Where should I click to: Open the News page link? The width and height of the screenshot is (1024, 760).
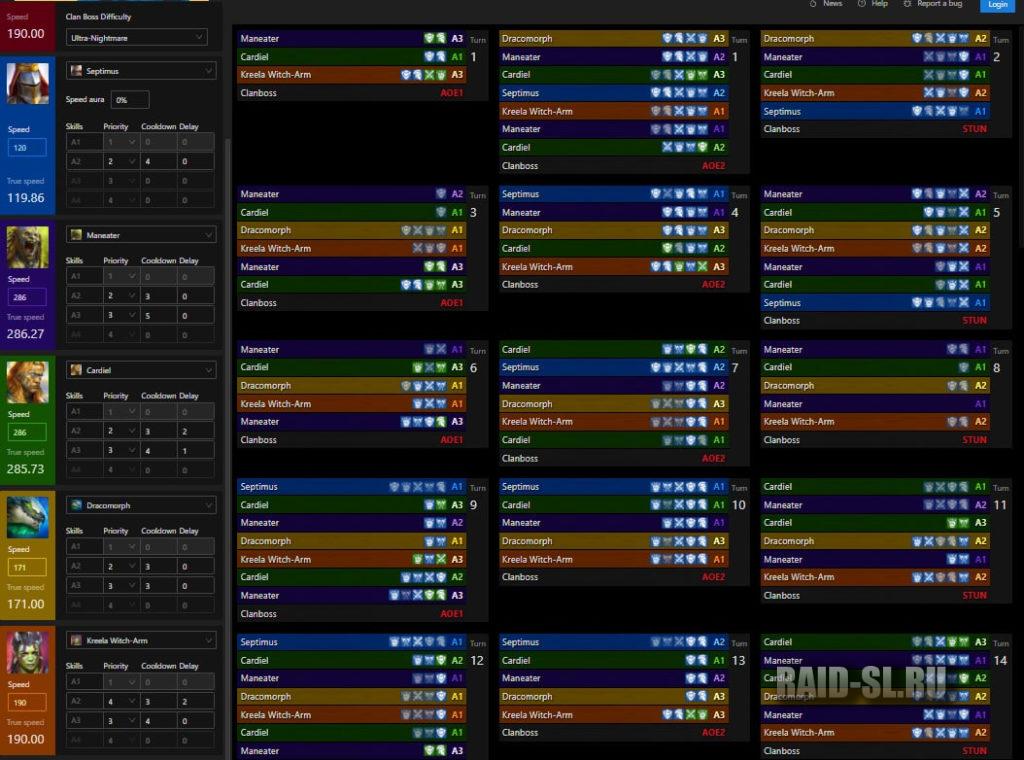point(832,4)
